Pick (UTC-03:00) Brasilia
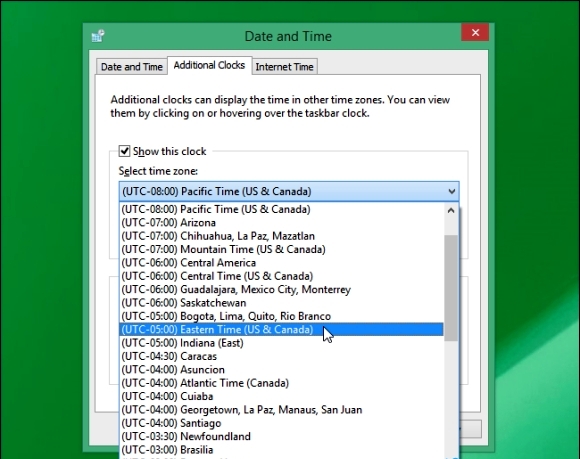580x459 pixels. tap(281, 450)
